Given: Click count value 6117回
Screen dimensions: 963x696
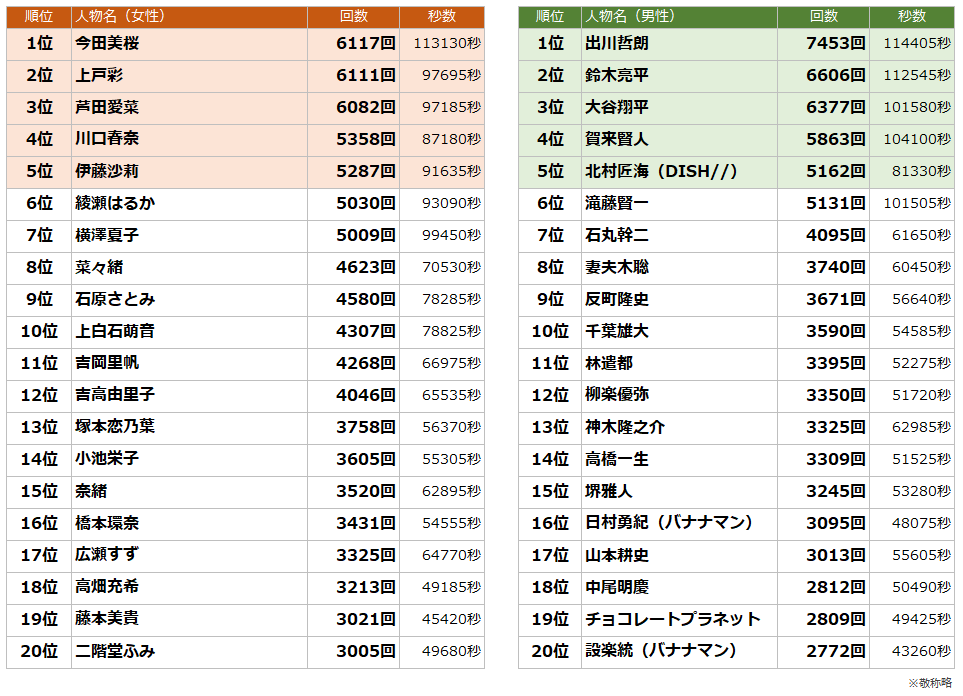Looking at the screenshot, I should point(365,44).
